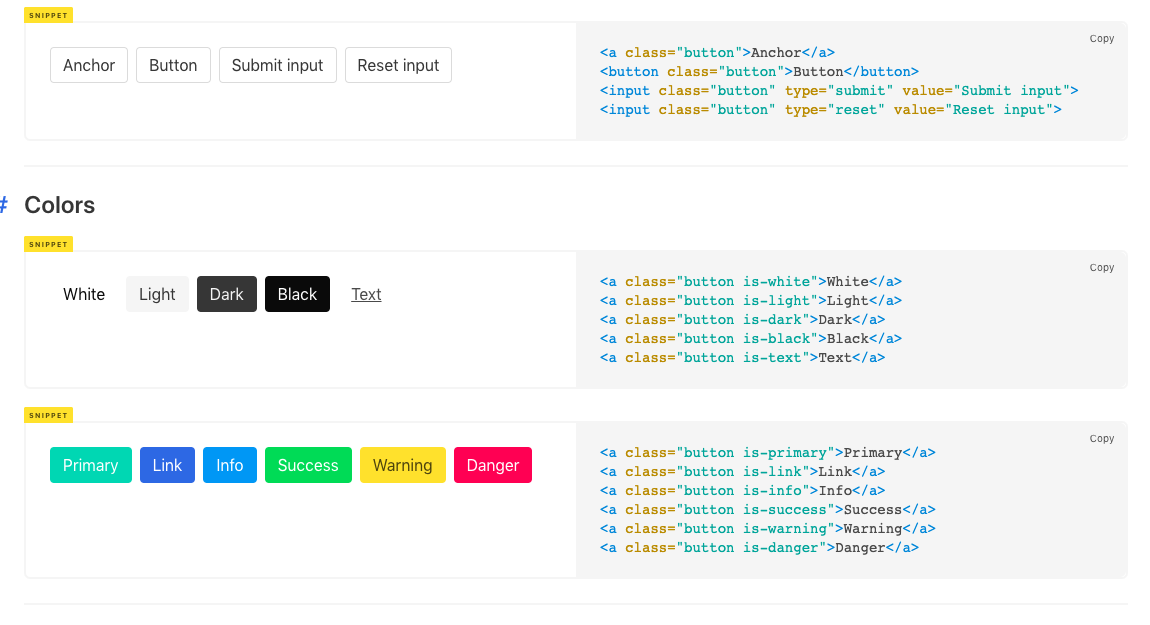Click the is-dark code line
1150x625 pixels.
pyautogui.click(x=742, y=320)
